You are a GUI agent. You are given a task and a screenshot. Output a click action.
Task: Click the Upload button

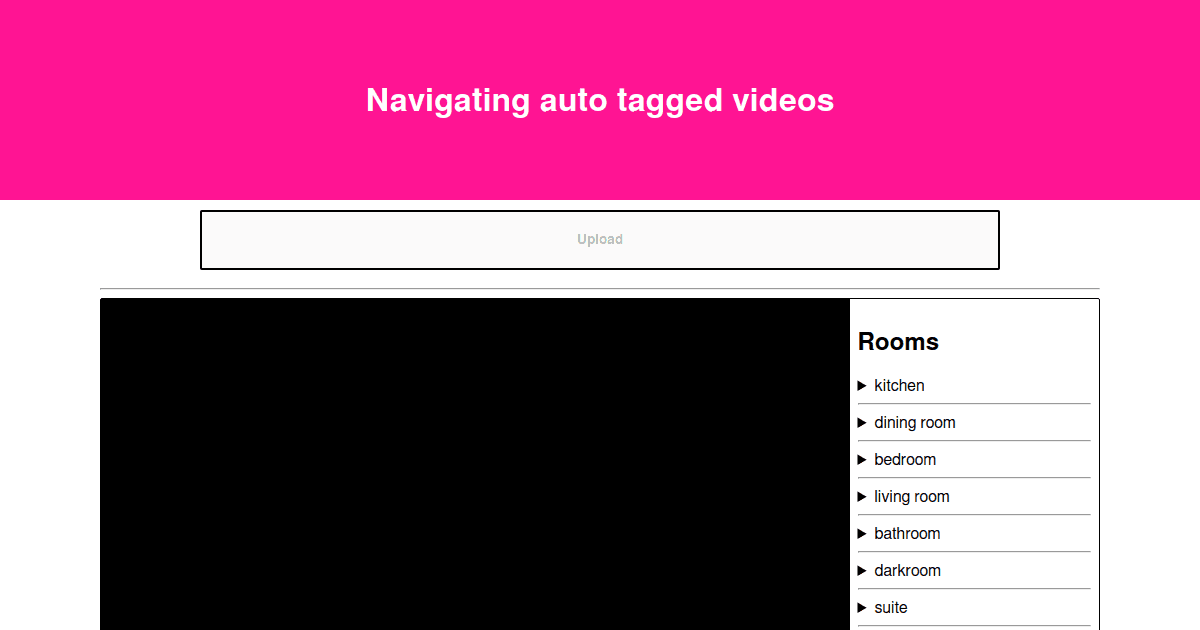[x=600, y=240]
